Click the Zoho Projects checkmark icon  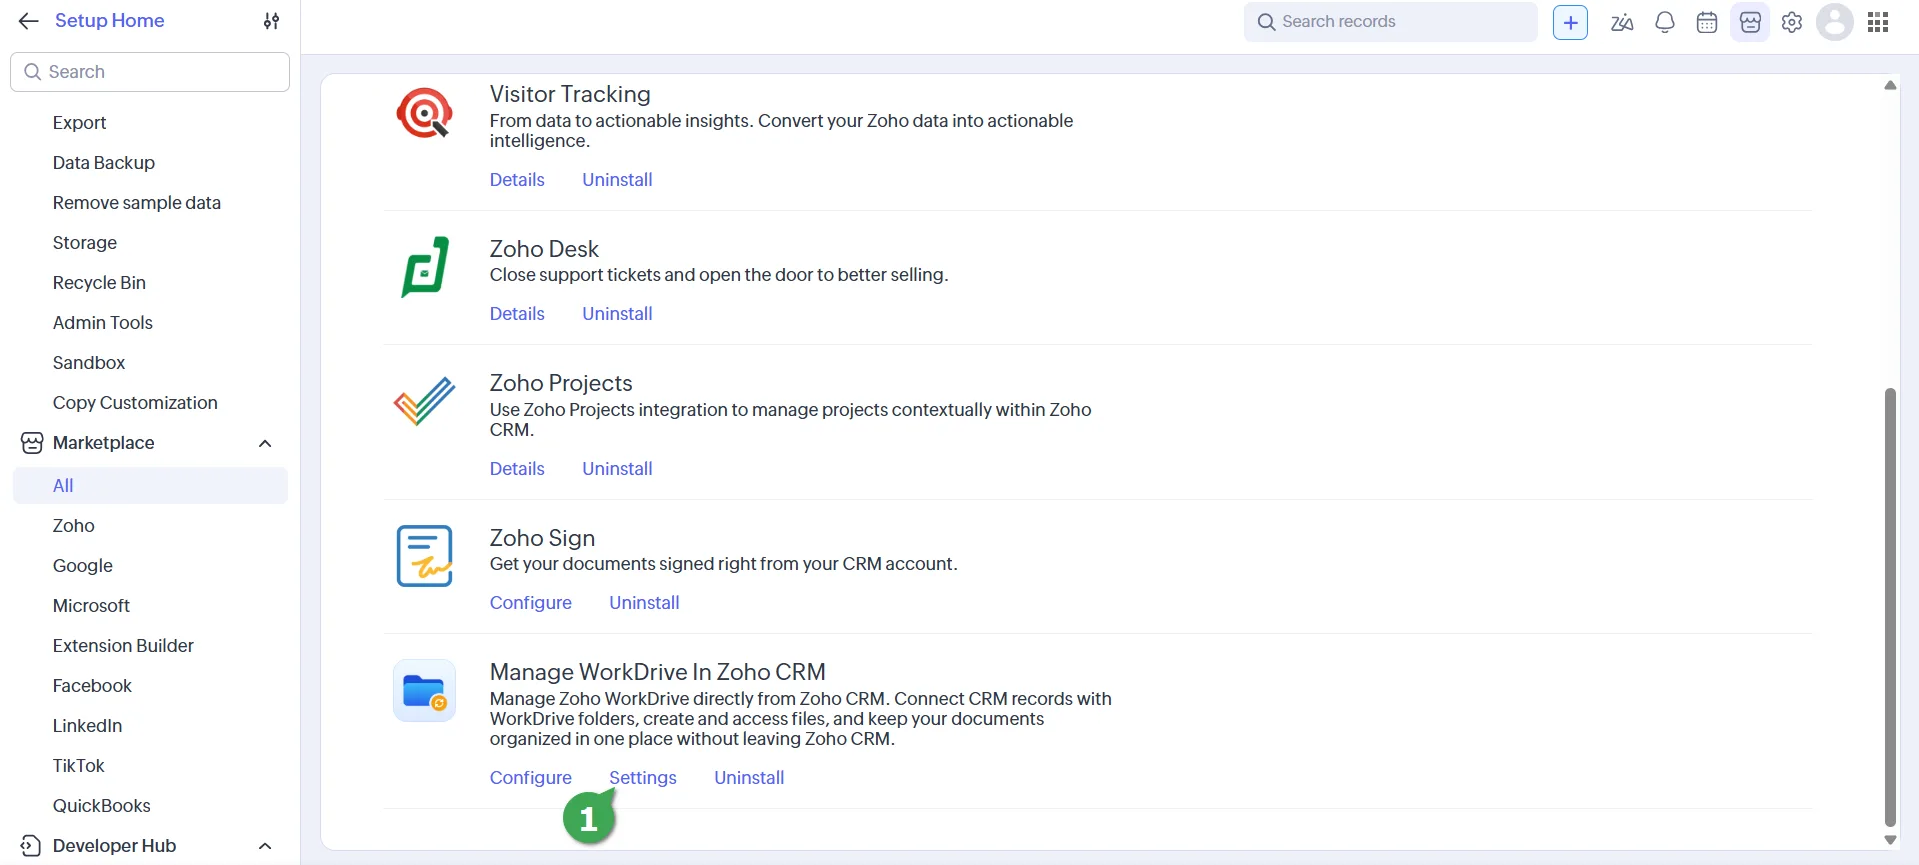coord(424,401)
